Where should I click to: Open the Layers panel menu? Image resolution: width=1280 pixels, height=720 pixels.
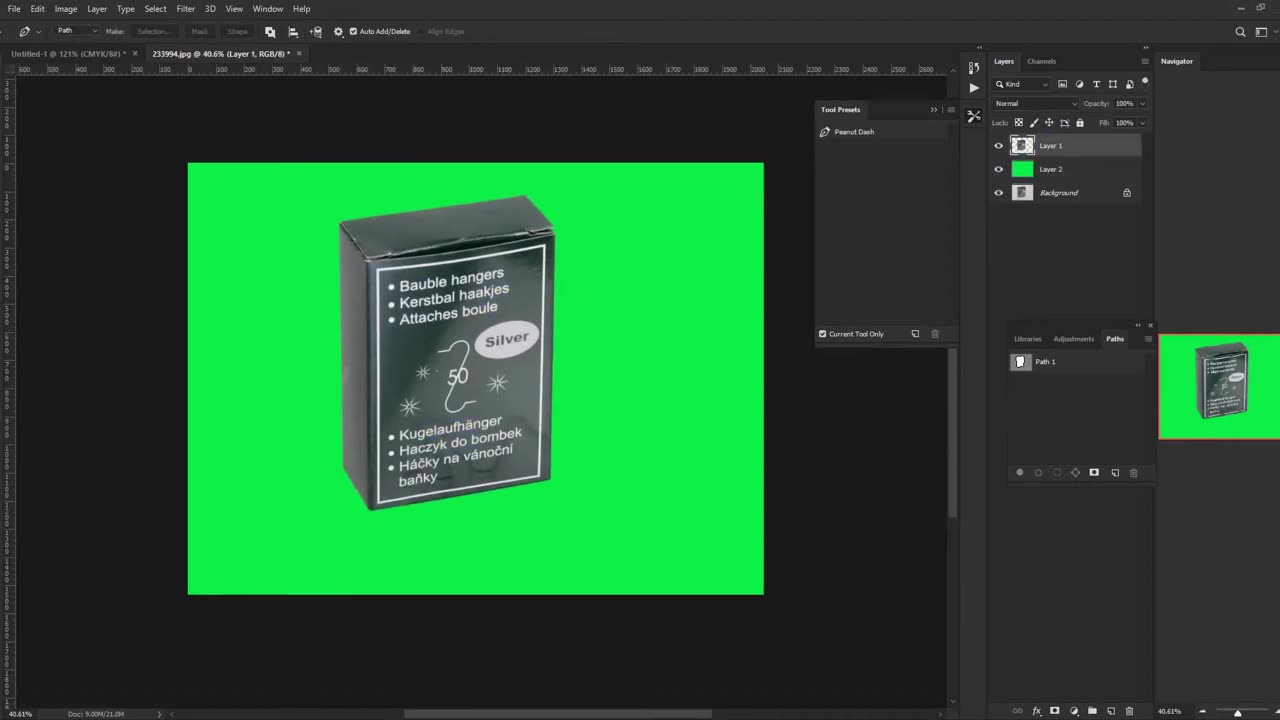[x=1145, y=62]
